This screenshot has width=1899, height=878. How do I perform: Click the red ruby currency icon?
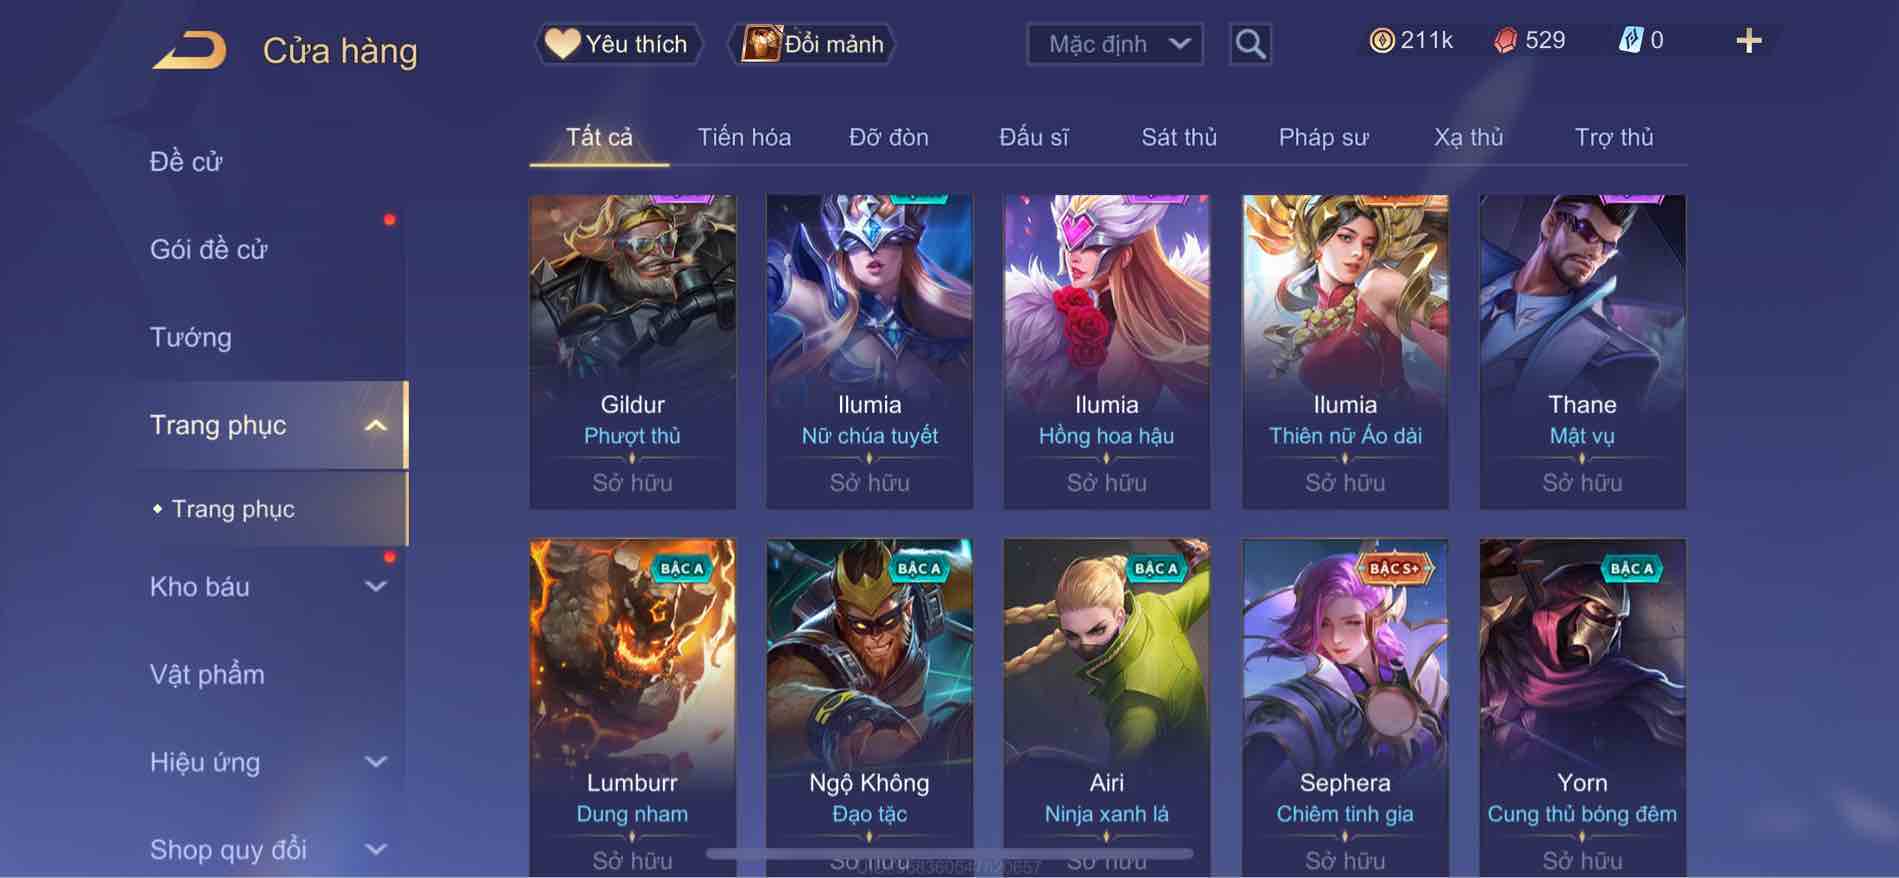click(1506, 41)
